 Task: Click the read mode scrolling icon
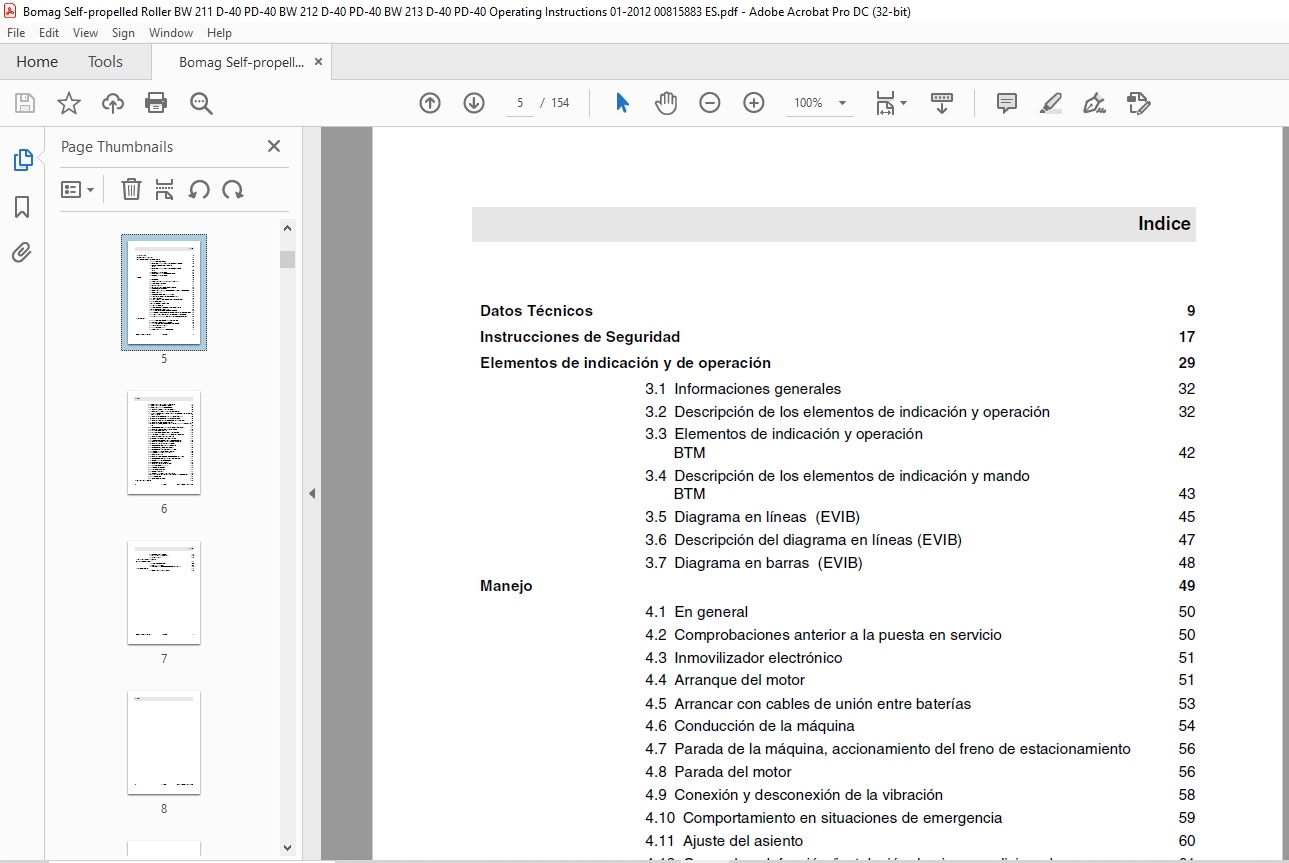point(942,103)
